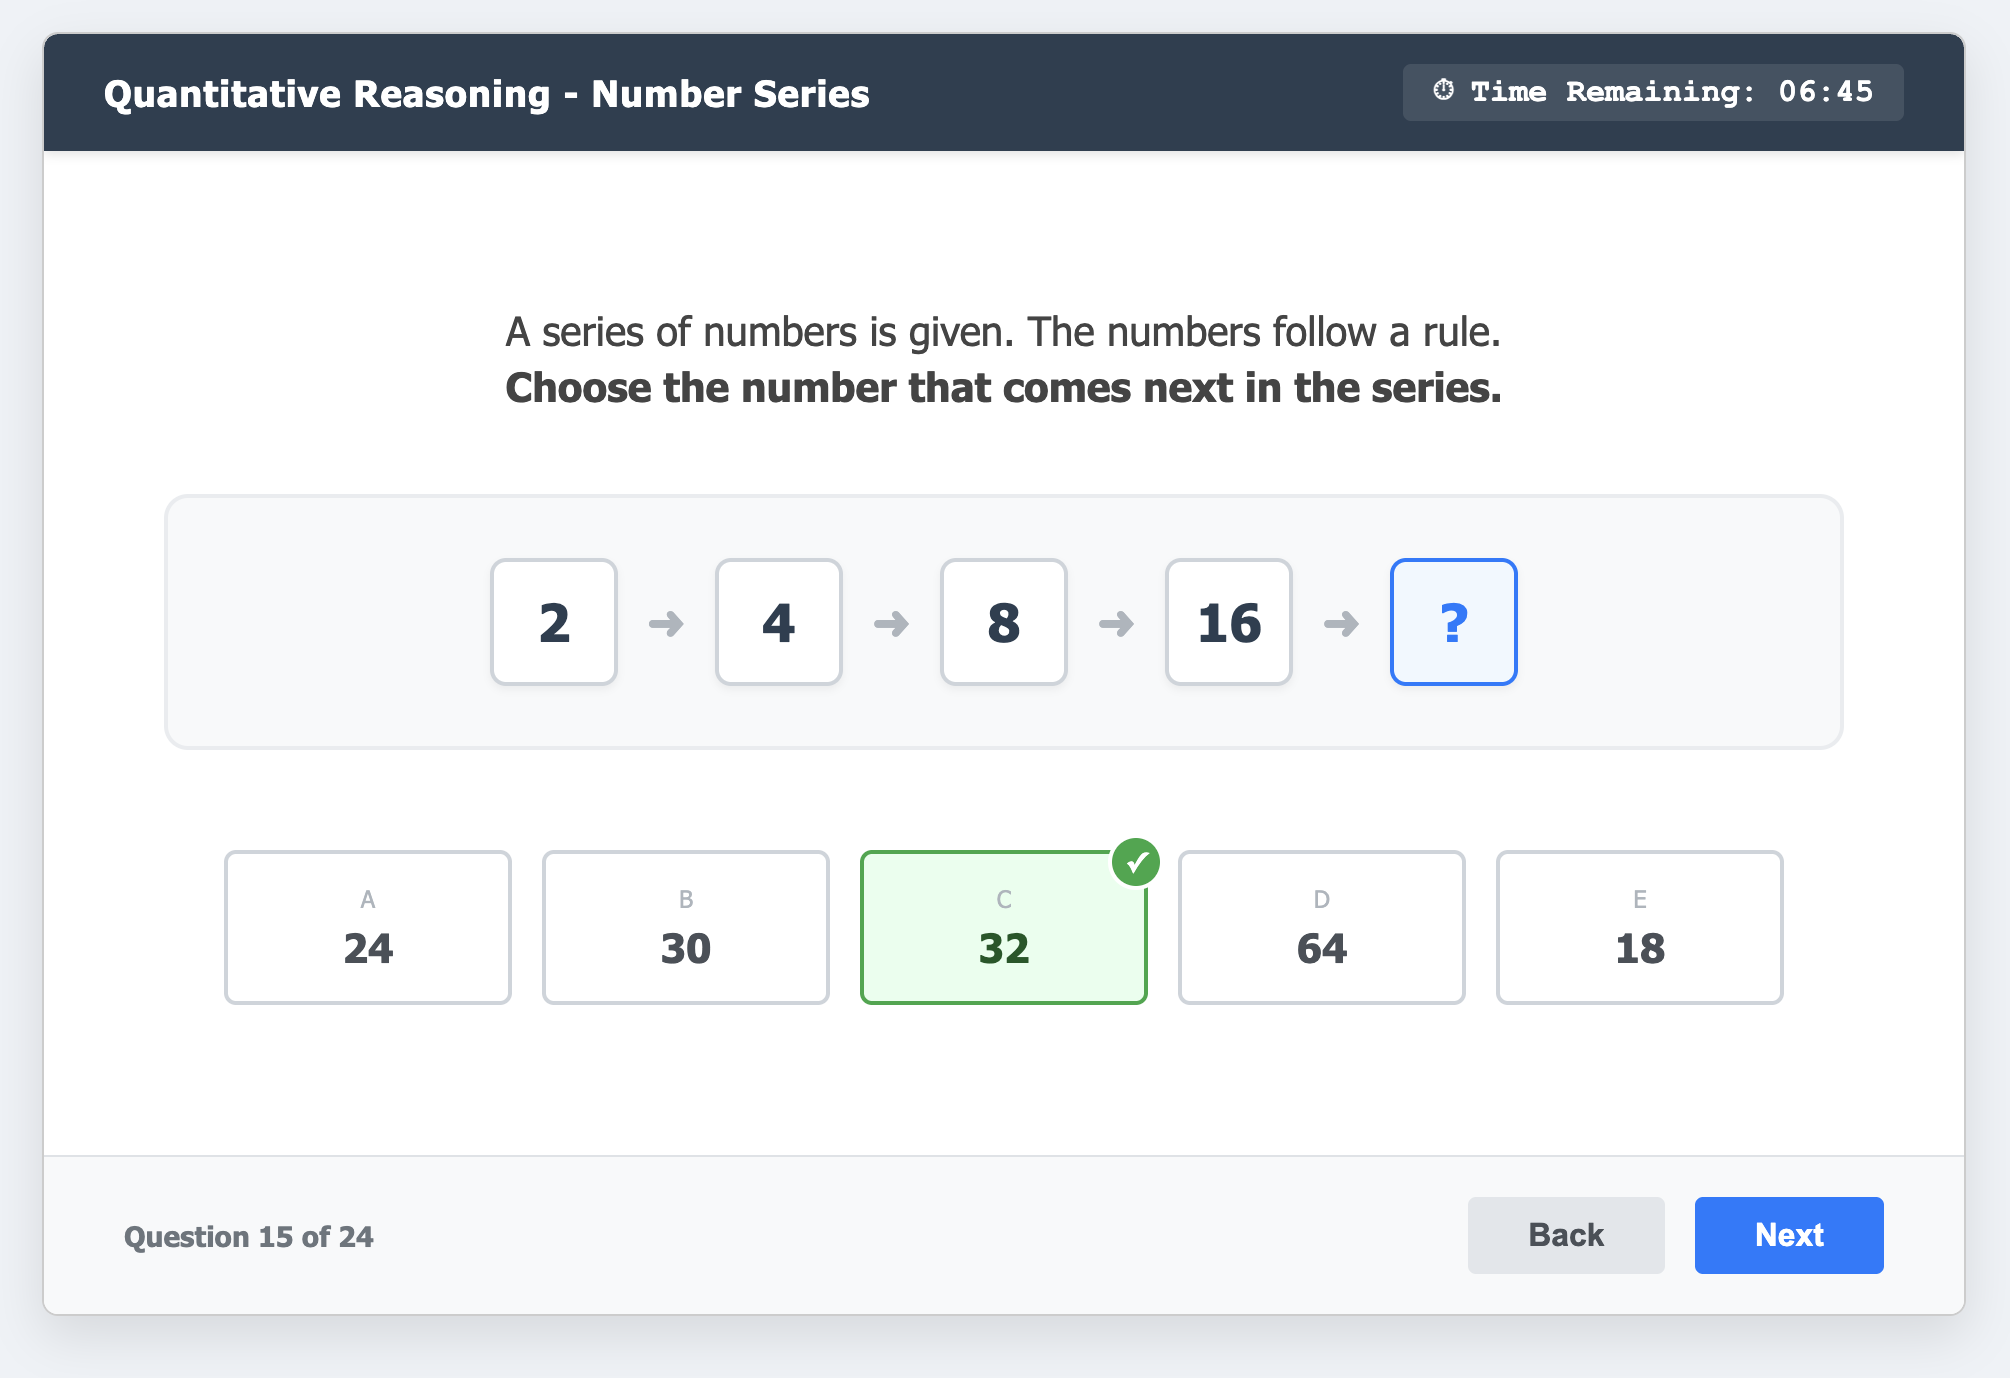The image size is (2010, 1378).
Task: Select answer option C, 32
Action: [x=1003, y=927]
